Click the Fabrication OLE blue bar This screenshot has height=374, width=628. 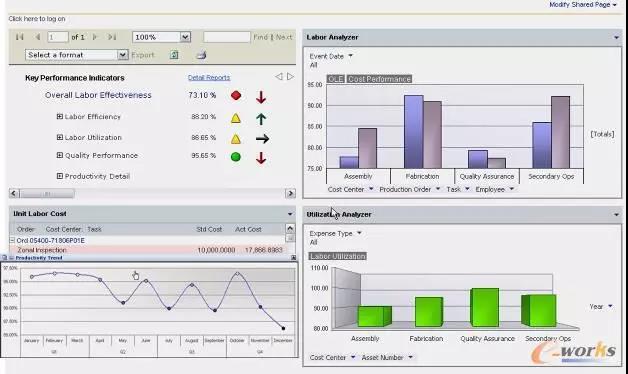pos(414,132)
